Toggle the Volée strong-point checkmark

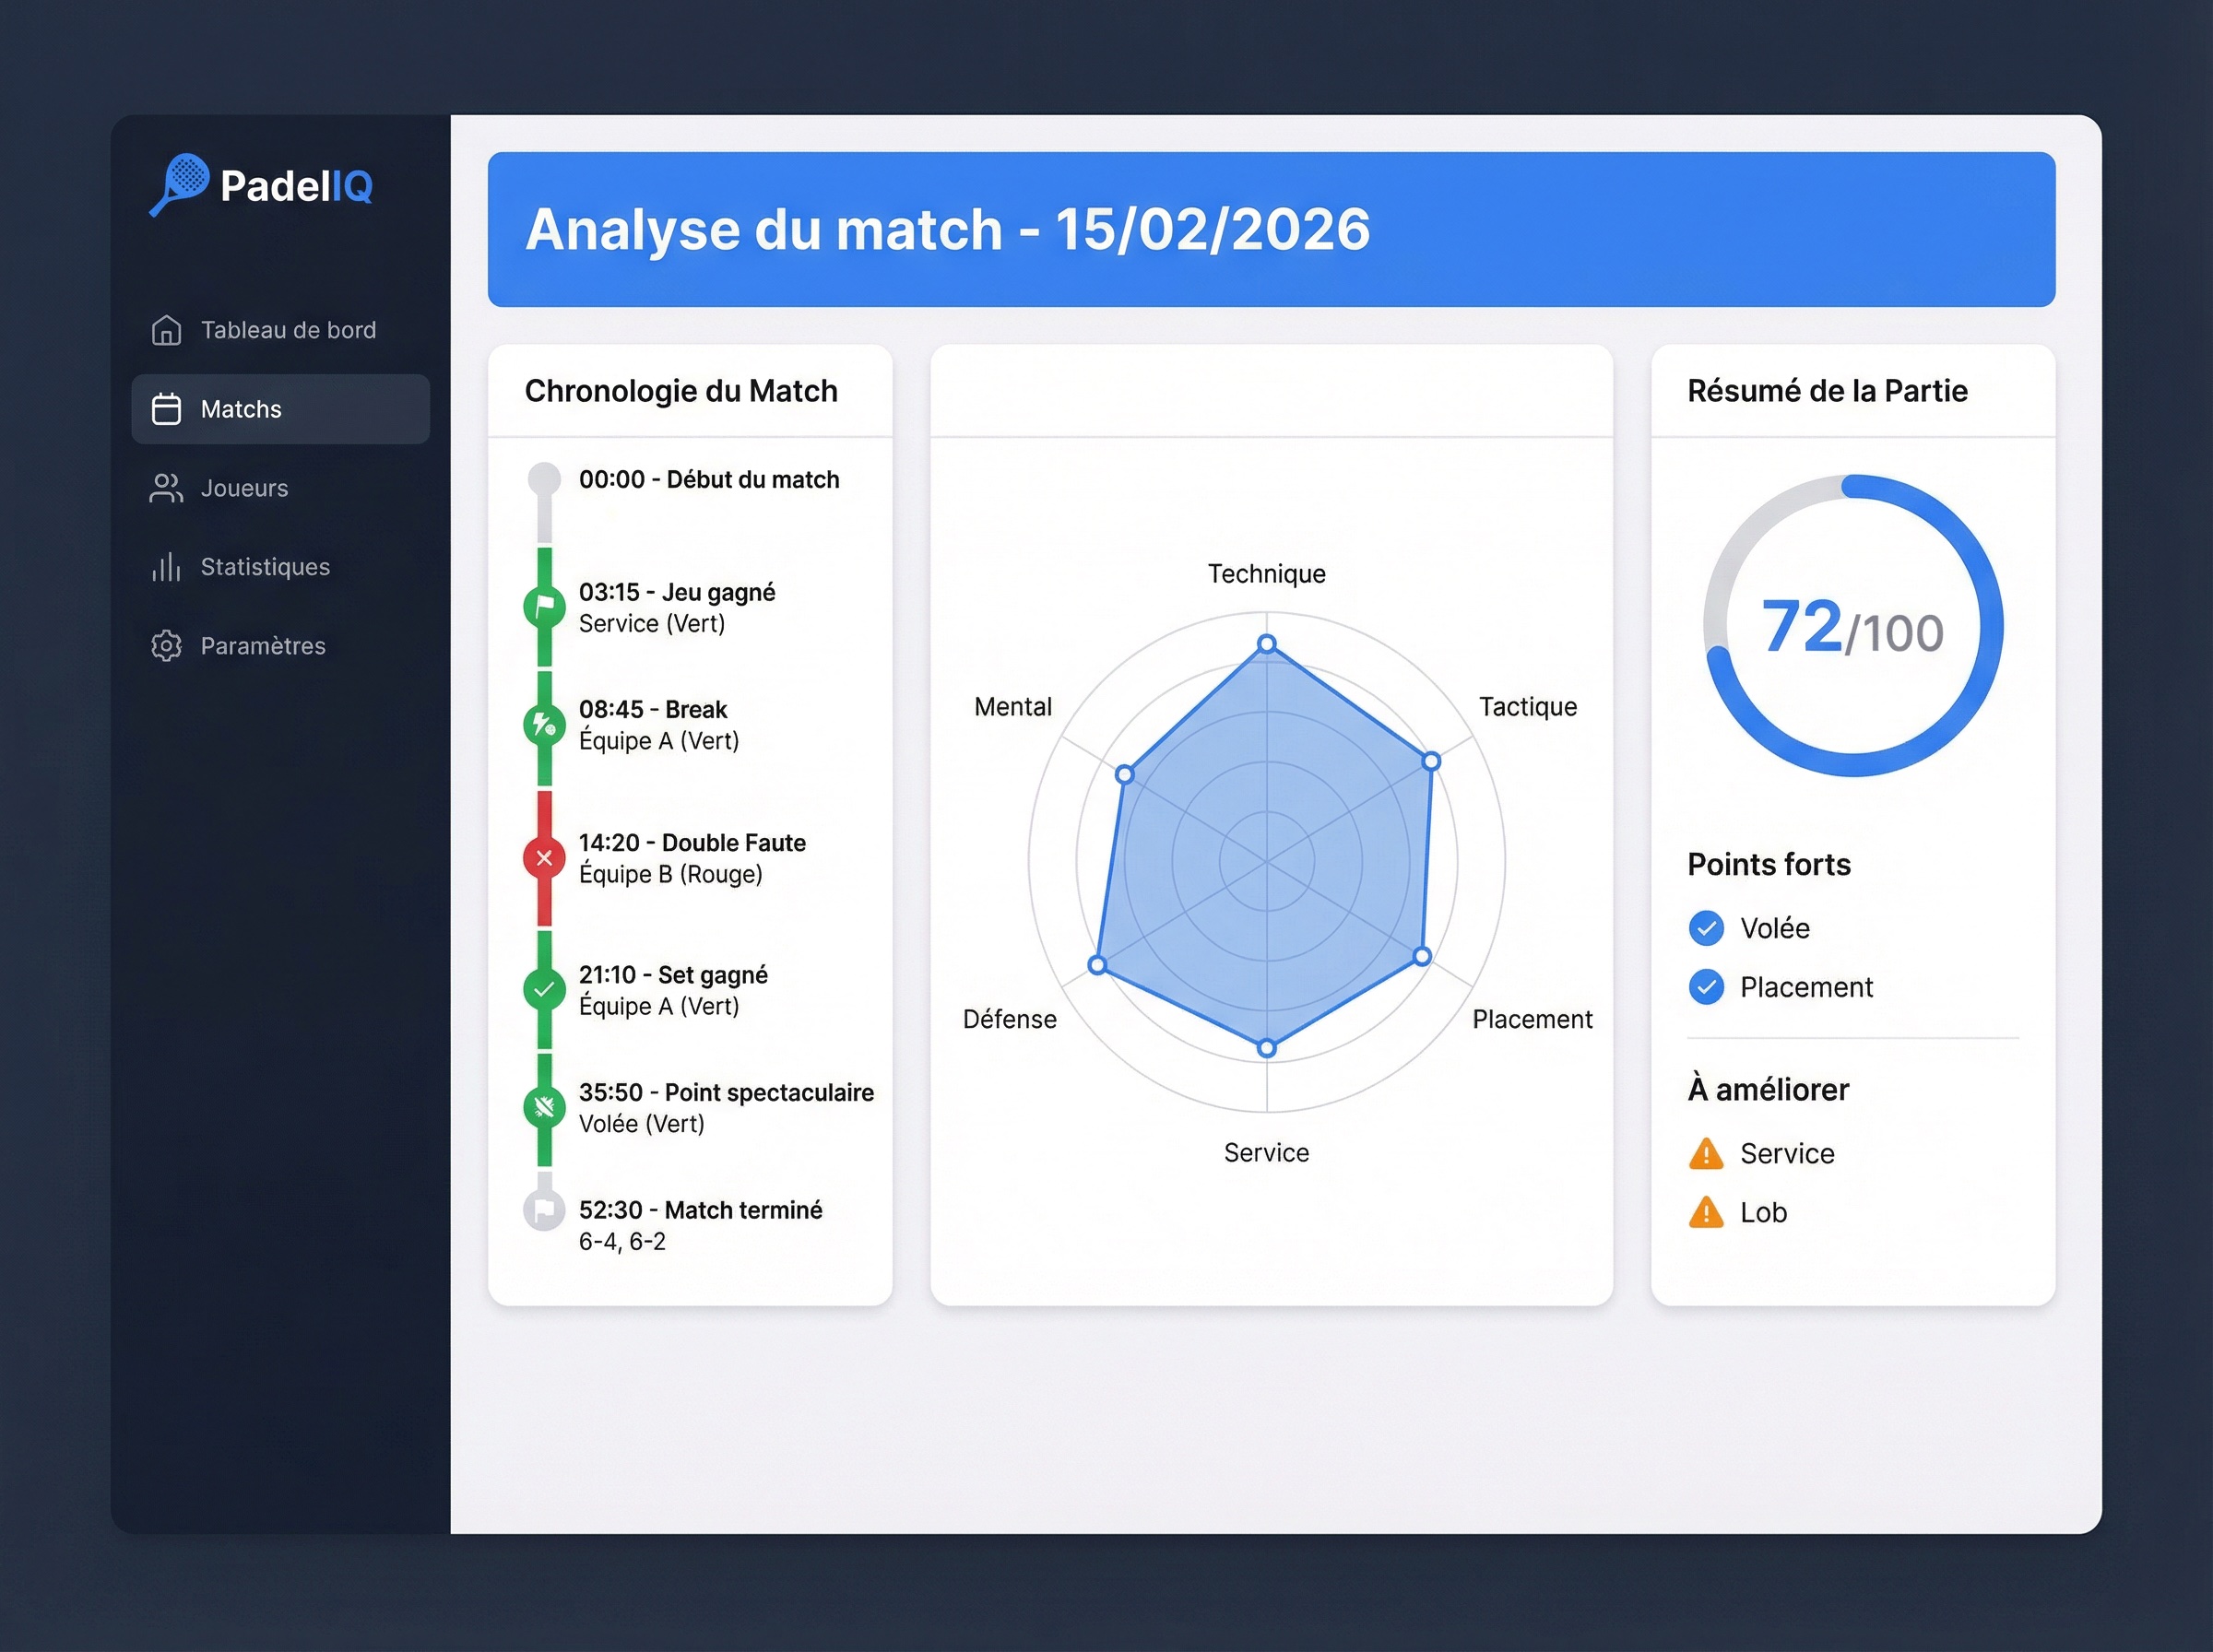point(1706,928)
